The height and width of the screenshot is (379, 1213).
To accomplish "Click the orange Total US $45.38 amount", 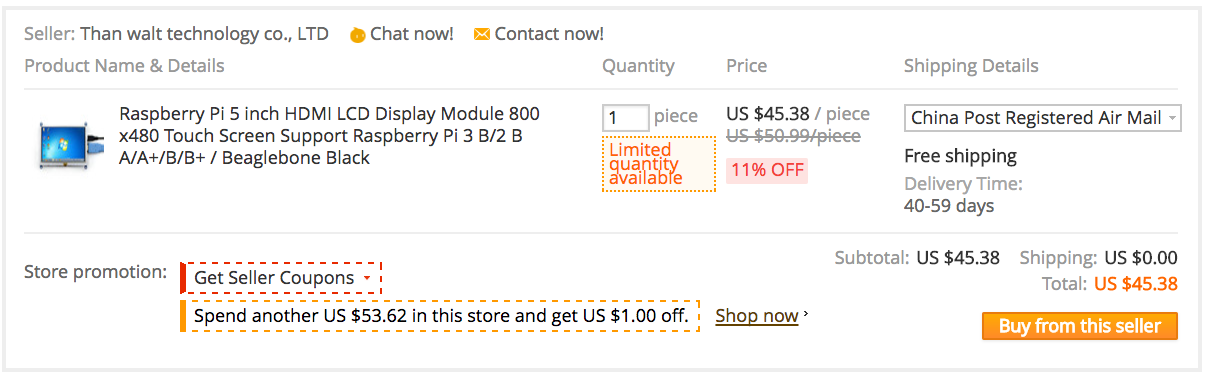I will 1136,284.
